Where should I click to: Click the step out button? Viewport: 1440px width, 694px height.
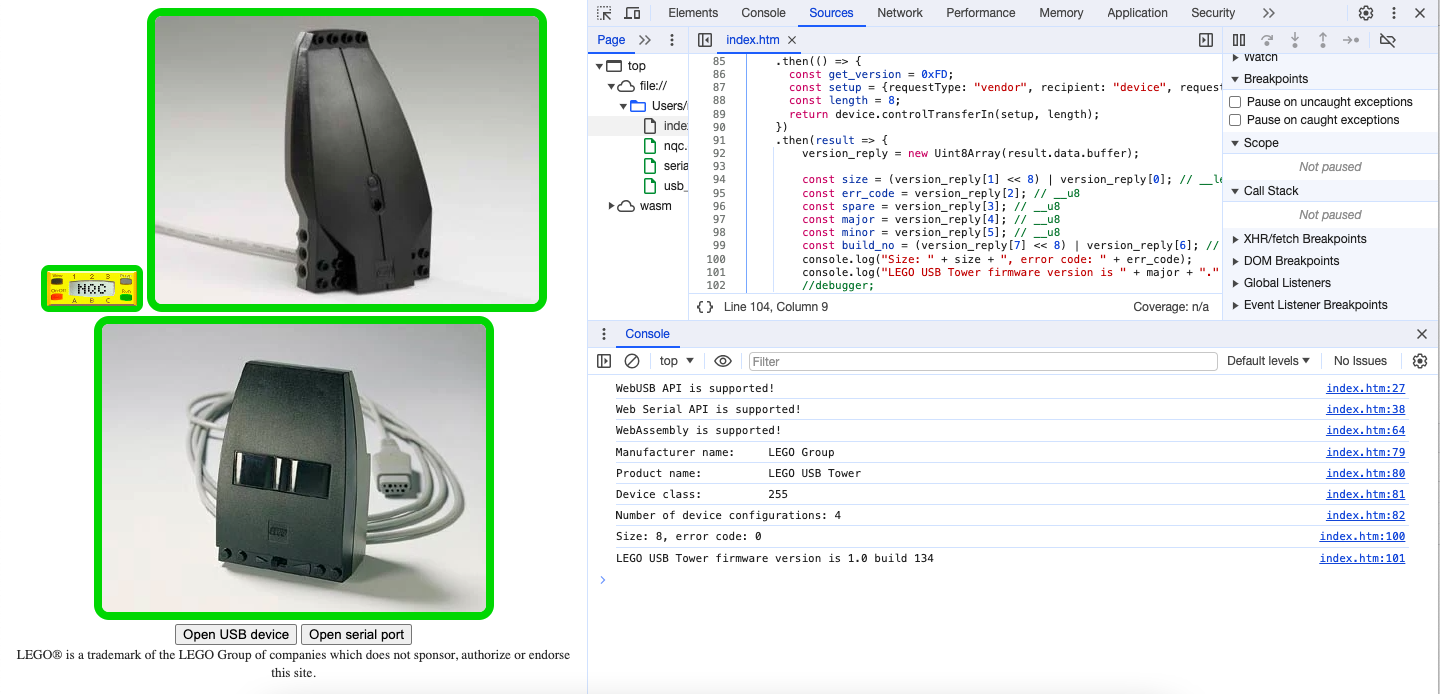pos(1323,40)
